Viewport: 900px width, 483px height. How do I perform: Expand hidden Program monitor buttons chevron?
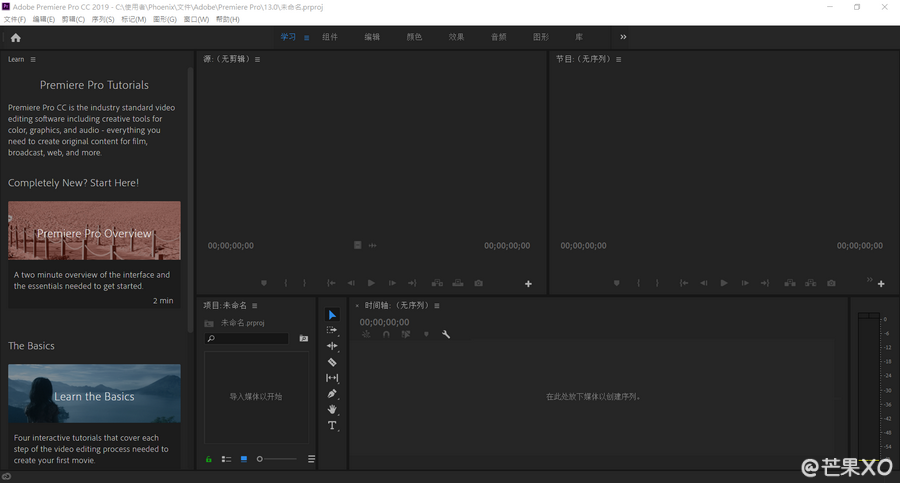869,280
